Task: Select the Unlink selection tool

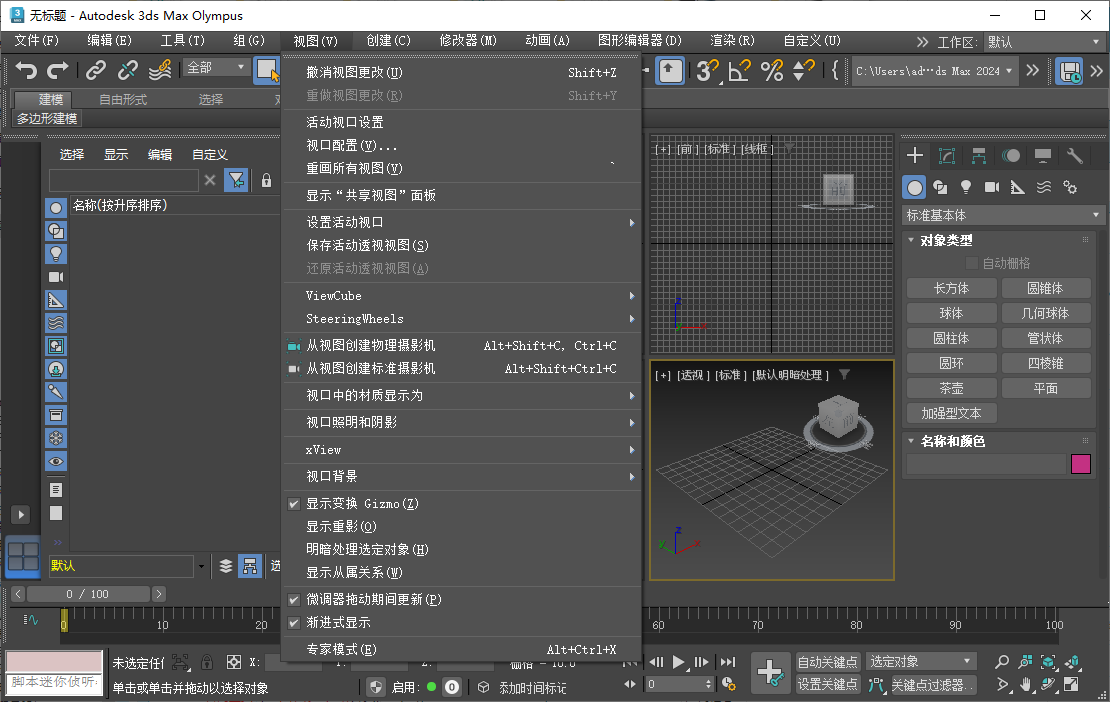Action: coord(127,70)
